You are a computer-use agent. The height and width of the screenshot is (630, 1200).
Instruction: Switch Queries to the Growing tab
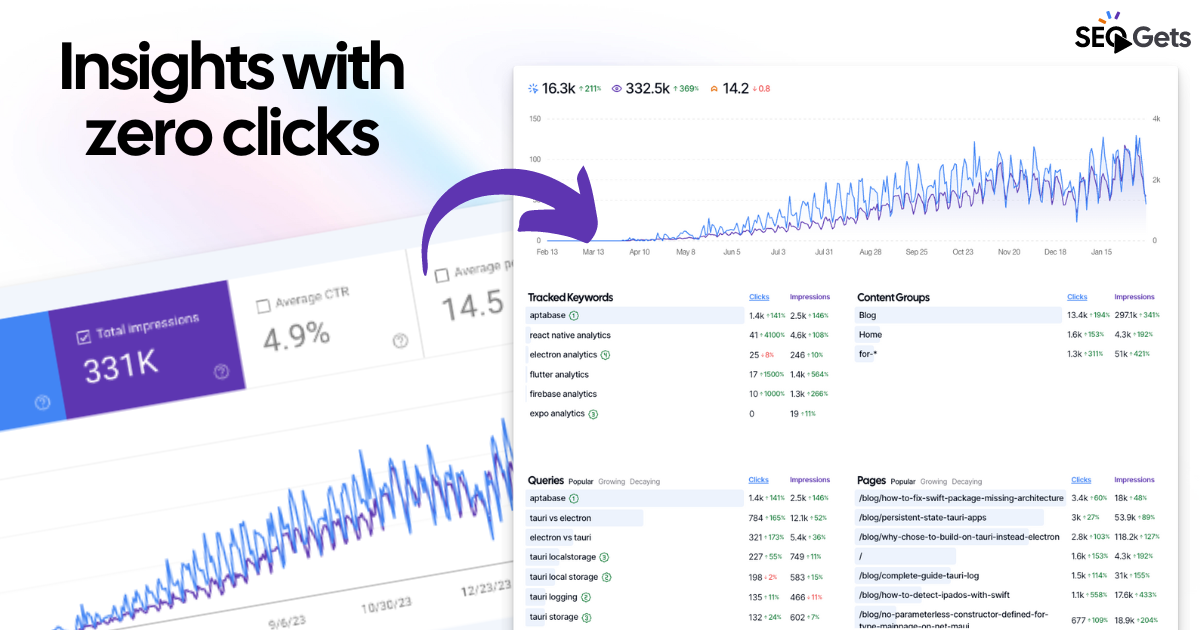[x=611, y=481]
